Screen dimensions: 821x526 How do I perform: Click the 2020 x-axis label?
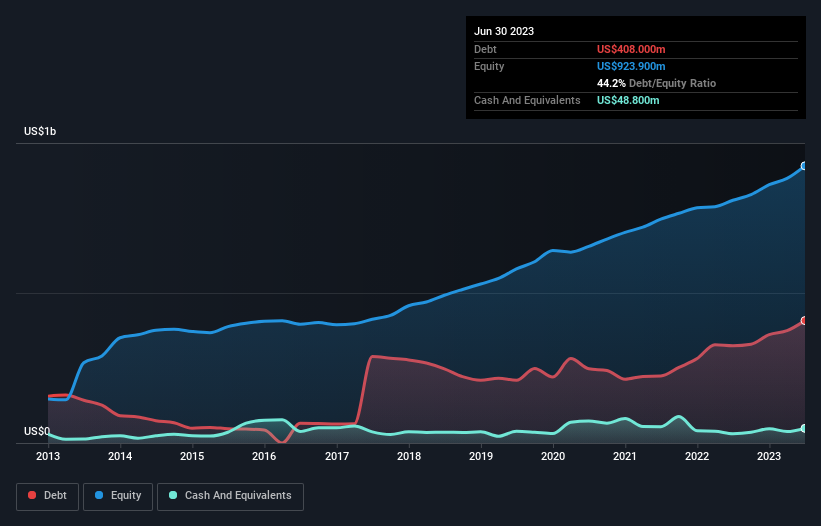[x=553, y=456]
